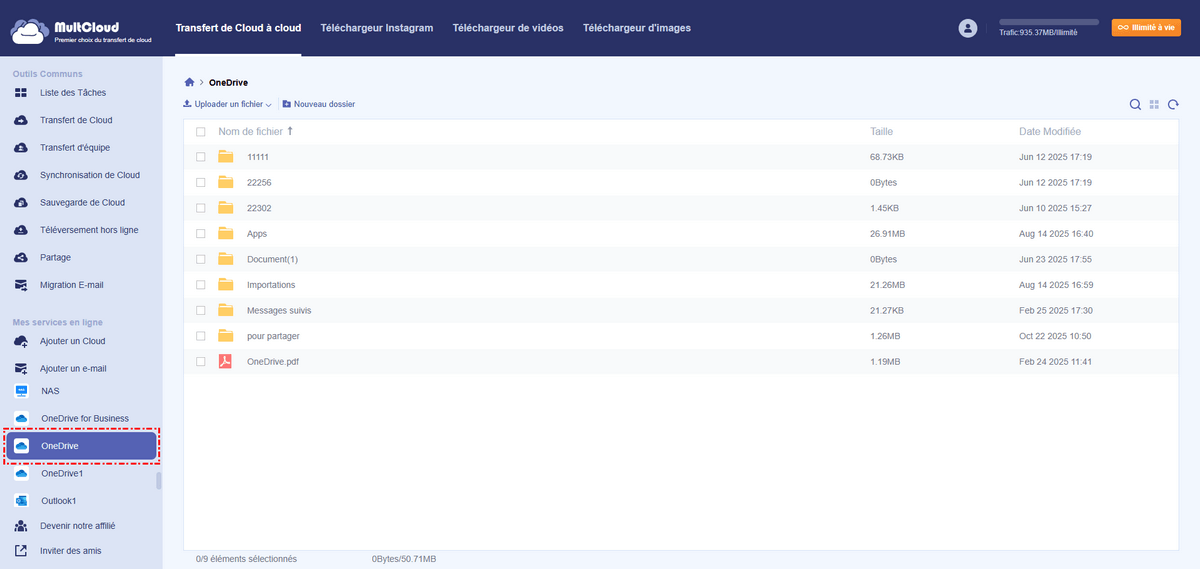The image size is (1200, 569).
Task: Click the Inviter des amis icon
Action: point(21,550)
